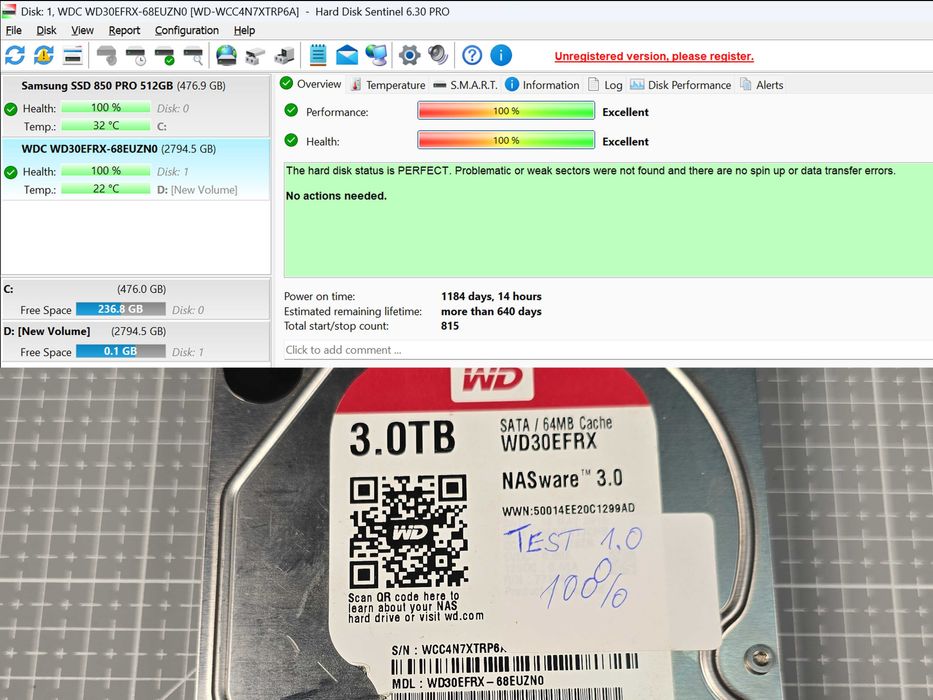Click the network computer globe icon
The height and width of the screenshot is (700, 933).
(x=376, y=55)
